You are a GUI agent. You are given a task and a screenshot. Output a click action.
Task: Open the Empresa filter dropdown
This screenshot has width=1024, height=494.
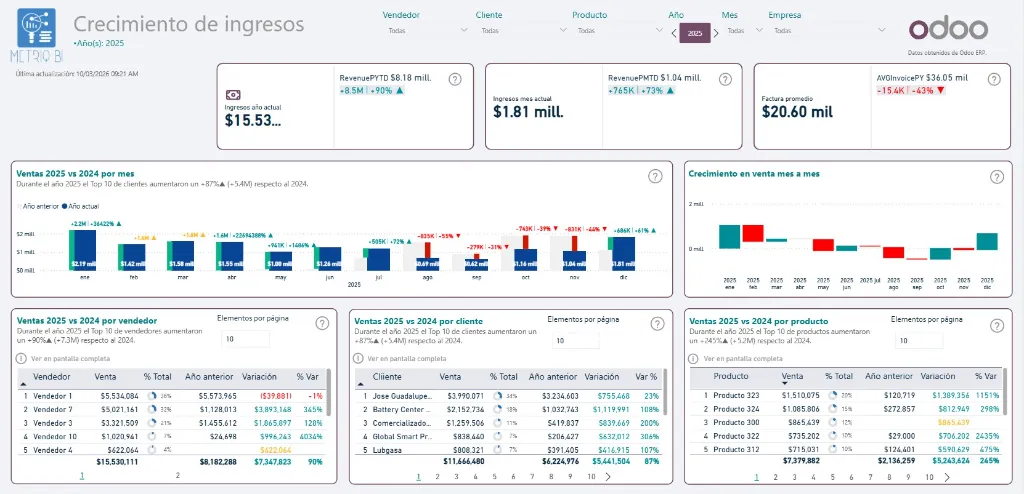coord(828,30)
